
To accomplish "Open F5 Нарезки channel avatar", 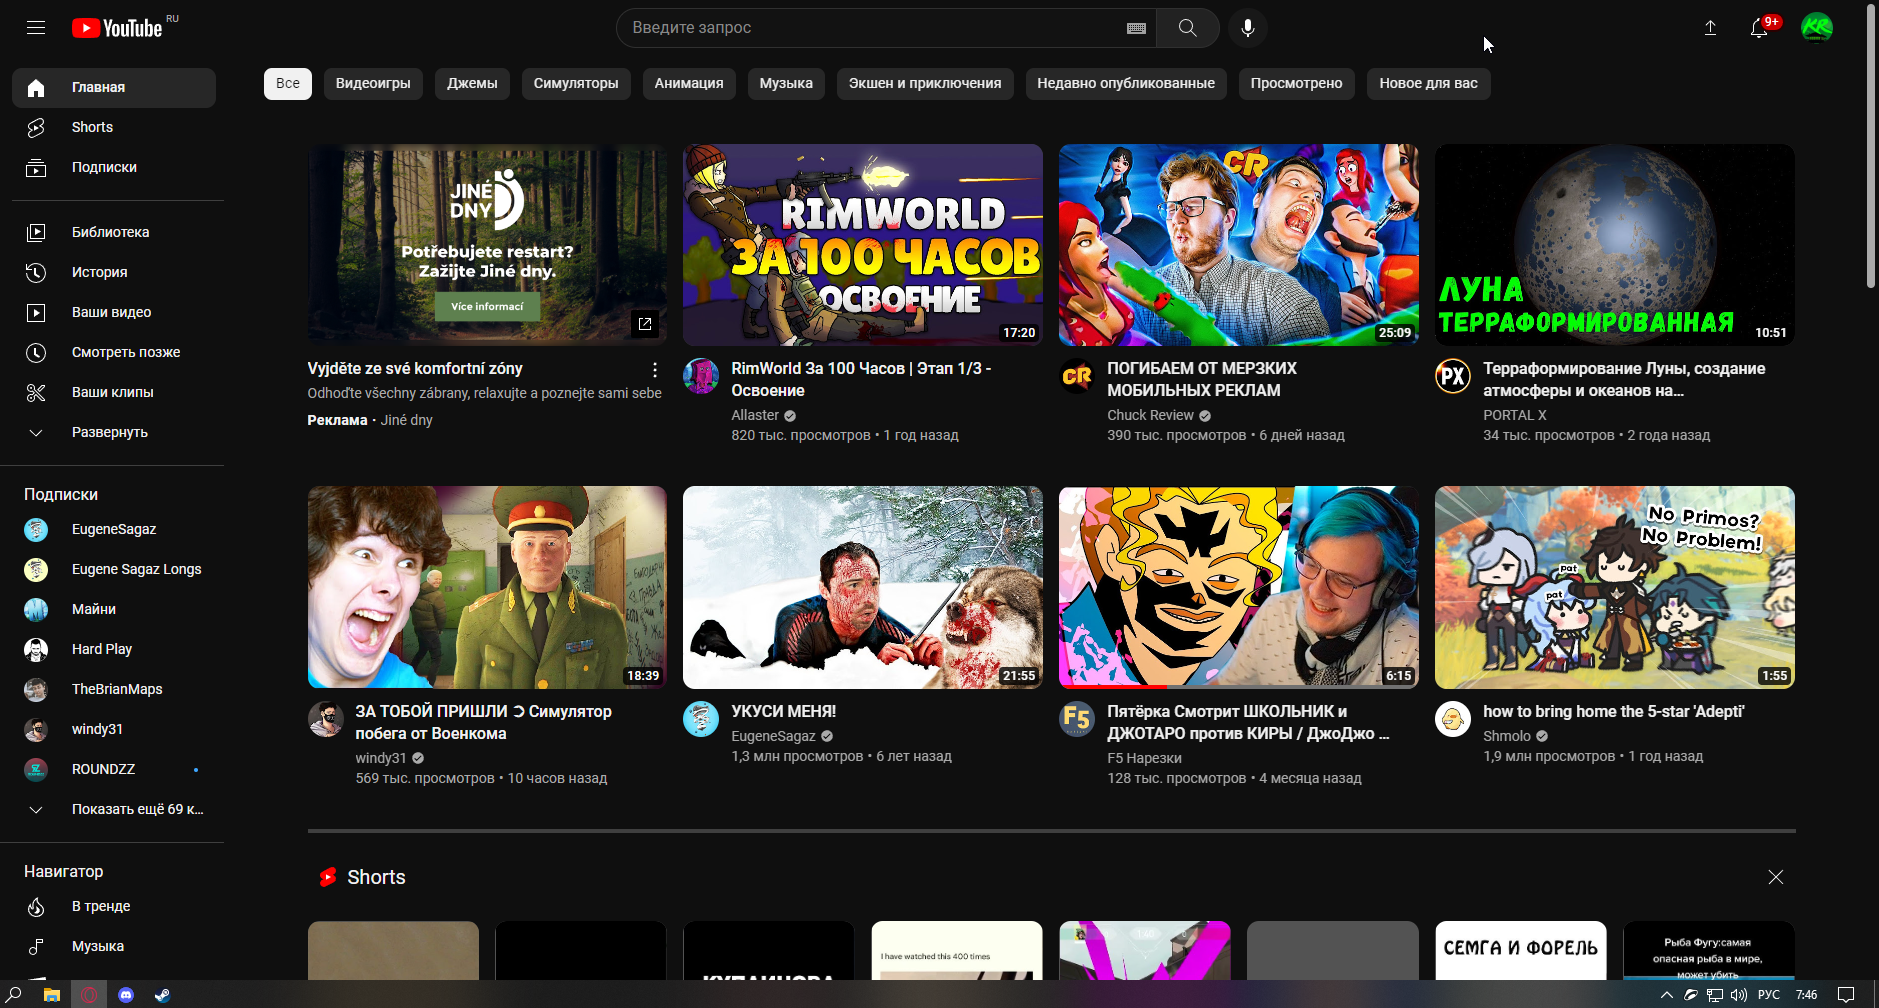I will pyautogui.click(x=1077, y=719).
